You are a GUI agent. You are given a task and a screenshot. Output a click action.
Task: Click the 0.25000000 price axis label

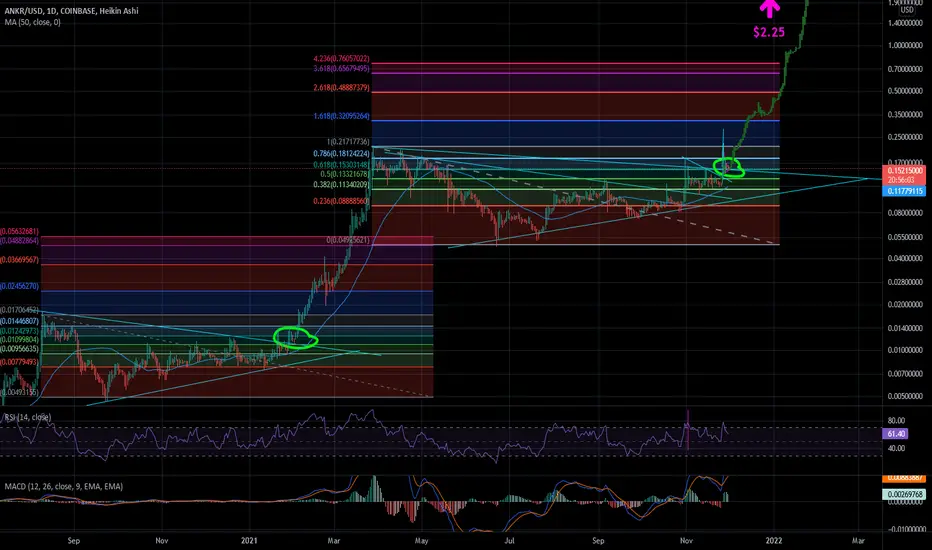[905, 137]
